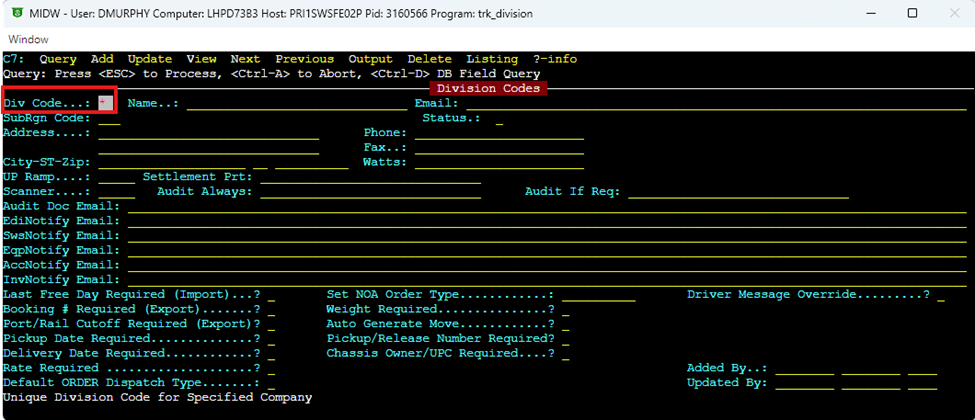Click the UP Ramp field
Screen dimensions: 975x420
pos(117,177)
